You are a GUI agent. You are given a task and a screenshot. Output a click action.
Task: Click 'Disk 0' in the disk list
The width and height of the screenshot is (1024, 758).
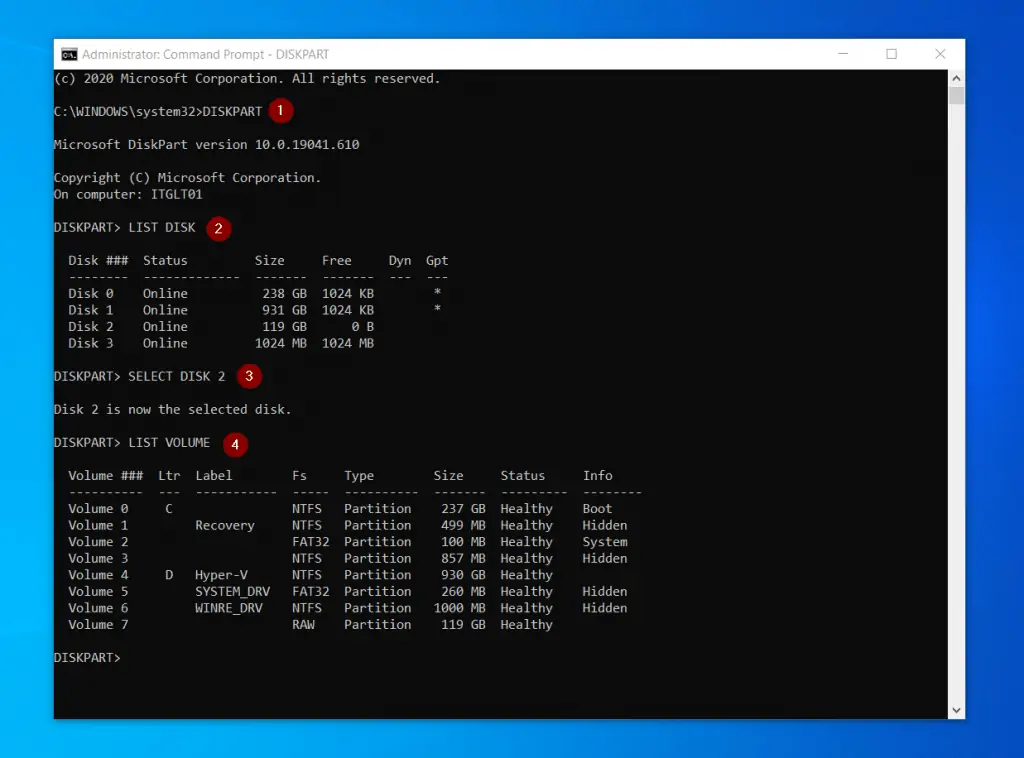(90, 293)
